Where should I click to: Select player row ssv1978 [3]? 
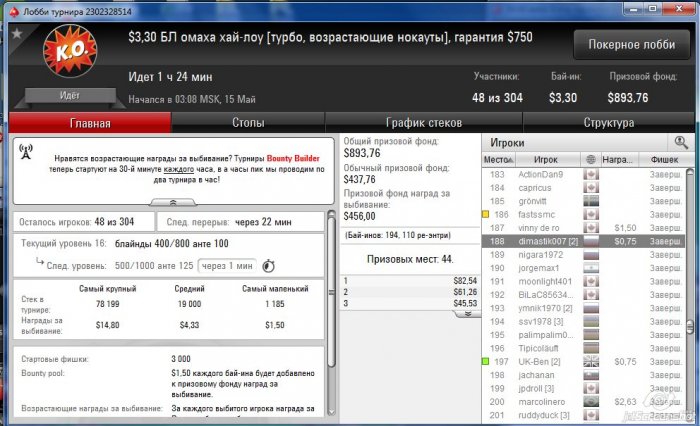coord(583,322)
